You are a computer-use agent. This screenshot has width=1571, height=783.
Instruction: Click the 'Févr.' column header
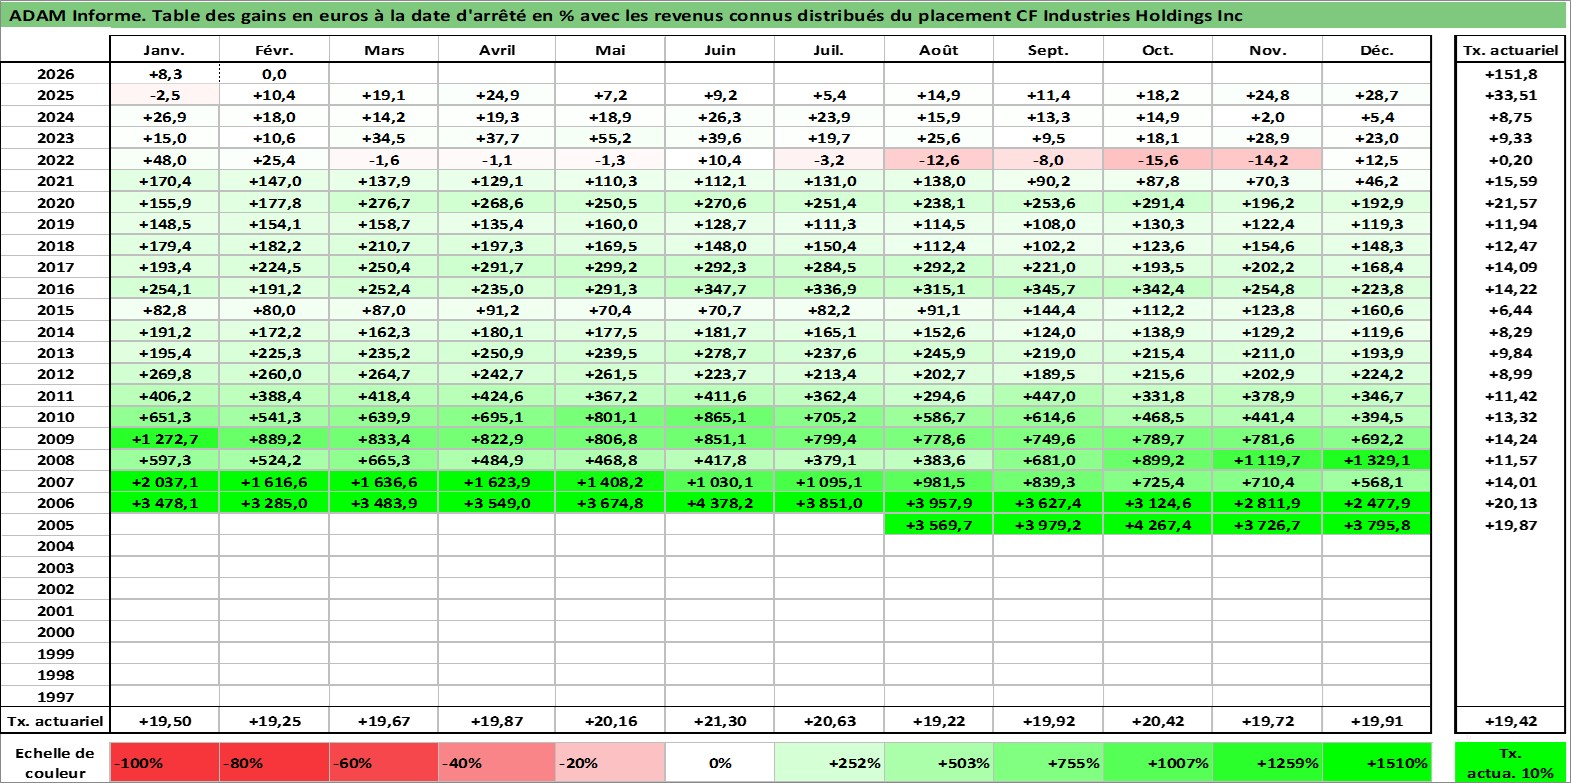pyautogui.click(x=274, y=50)
